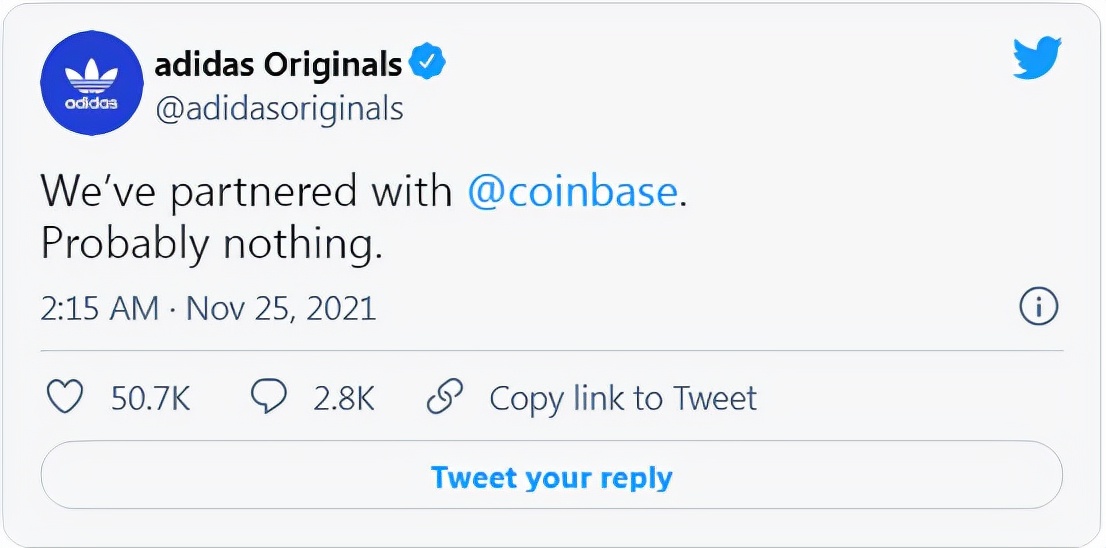Screen dimensions: 1106x548
Task: Click the adidas Originals display name
Action: point(279,66)
